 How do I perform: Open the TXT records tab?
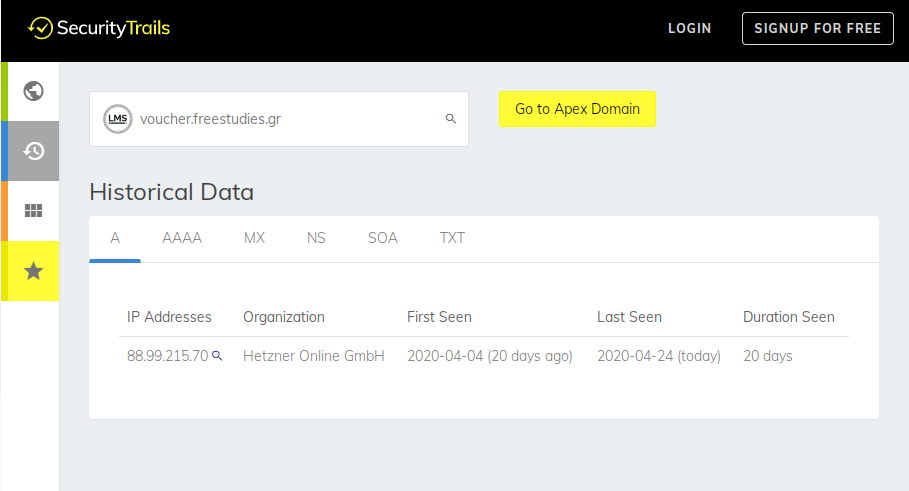(452, 238)
